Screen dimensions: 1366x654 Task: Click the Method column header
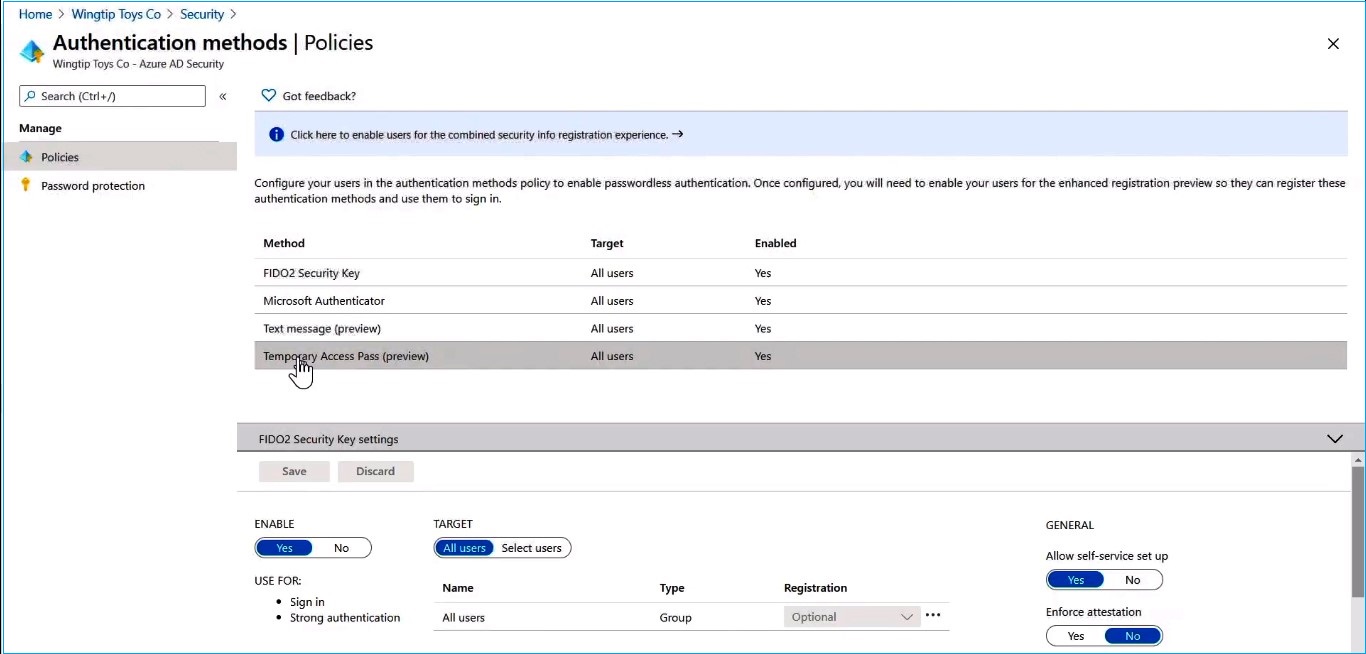click(284, 243)
